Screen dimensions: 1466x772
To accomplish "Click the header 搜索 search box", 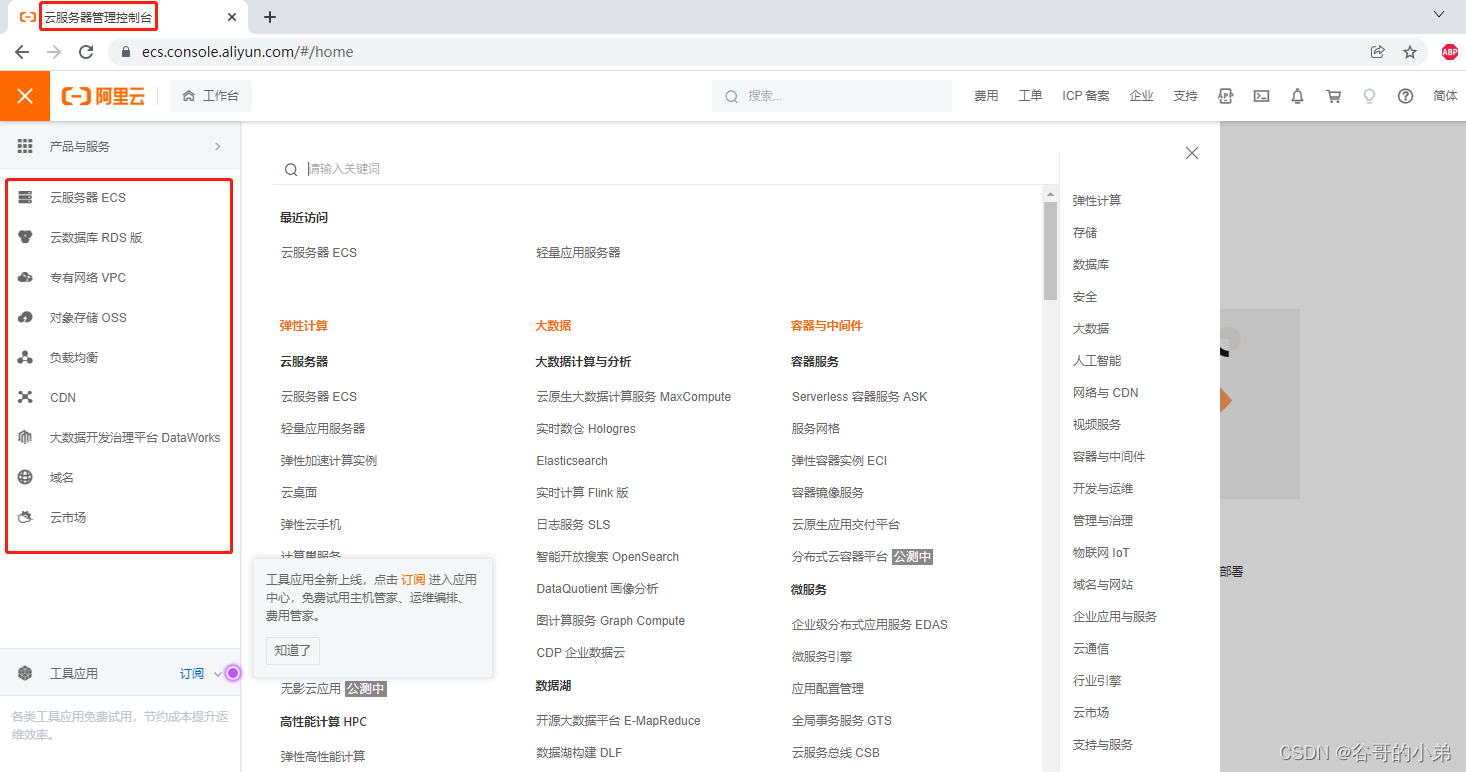I will [832, 96].
